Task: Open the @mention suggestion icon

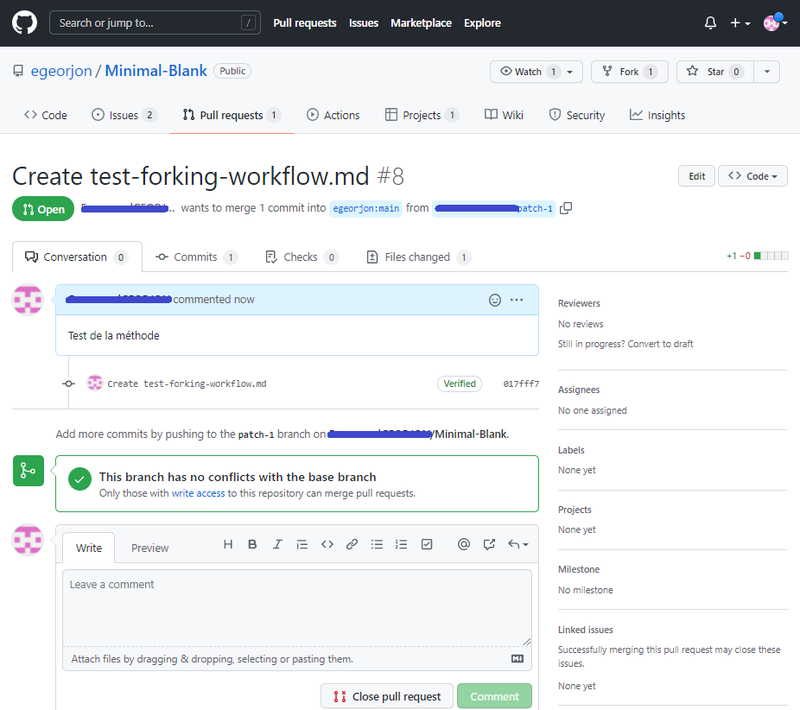Action: [464, 545]
